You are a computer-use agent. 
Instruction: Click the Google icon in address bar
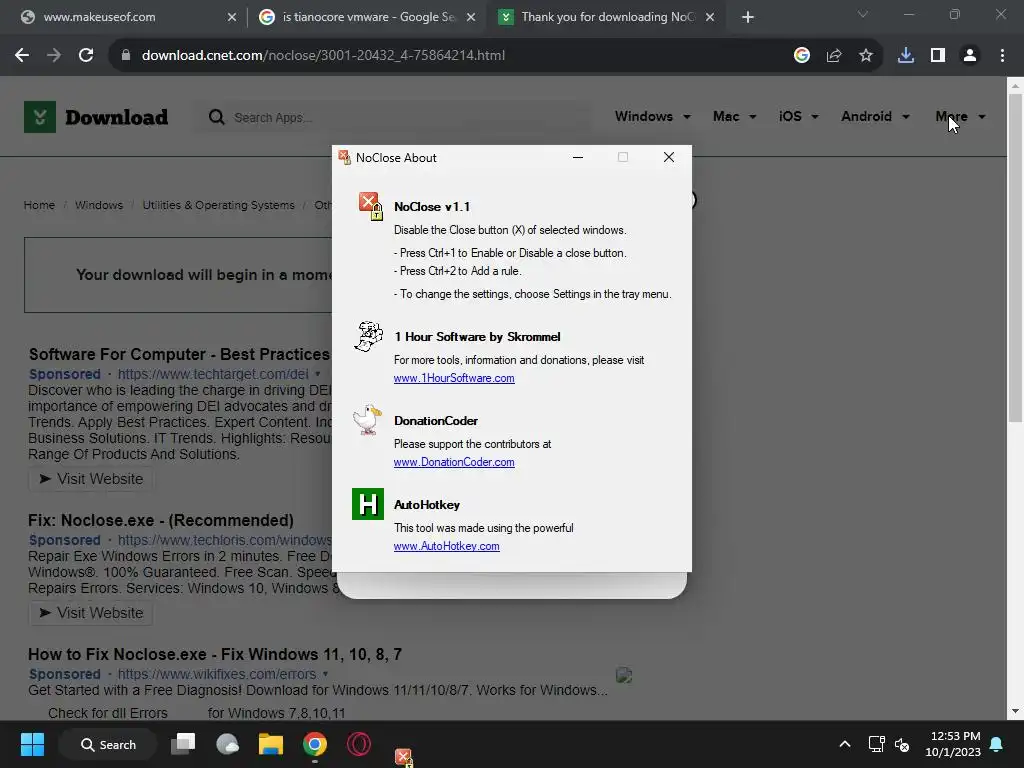pos(802,56)
